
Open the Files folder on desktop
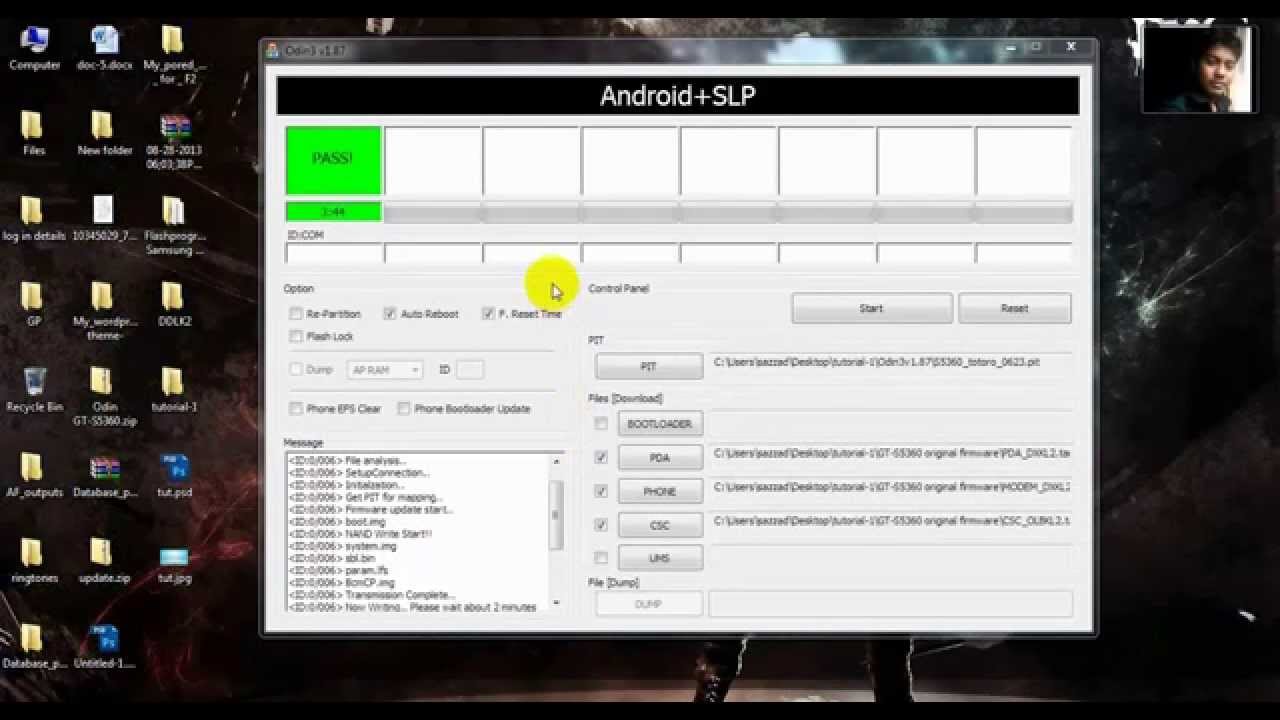(x=33, y=133)
